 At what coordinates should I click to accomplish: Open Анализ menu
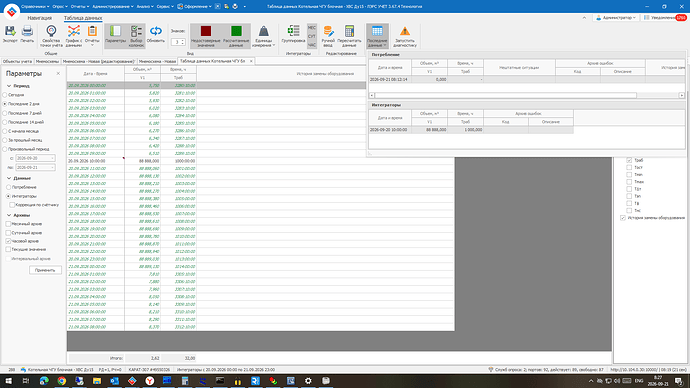[x=145, y=7]
